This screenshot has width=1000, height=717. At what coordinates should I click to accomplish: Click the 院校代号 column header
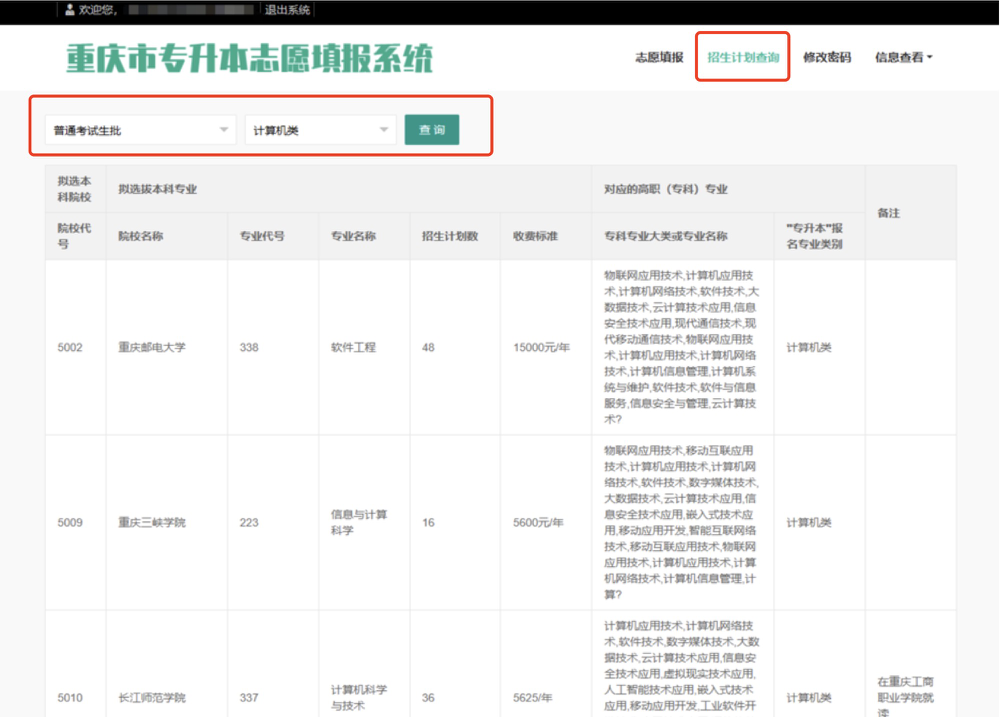click(x=74, y=236)
